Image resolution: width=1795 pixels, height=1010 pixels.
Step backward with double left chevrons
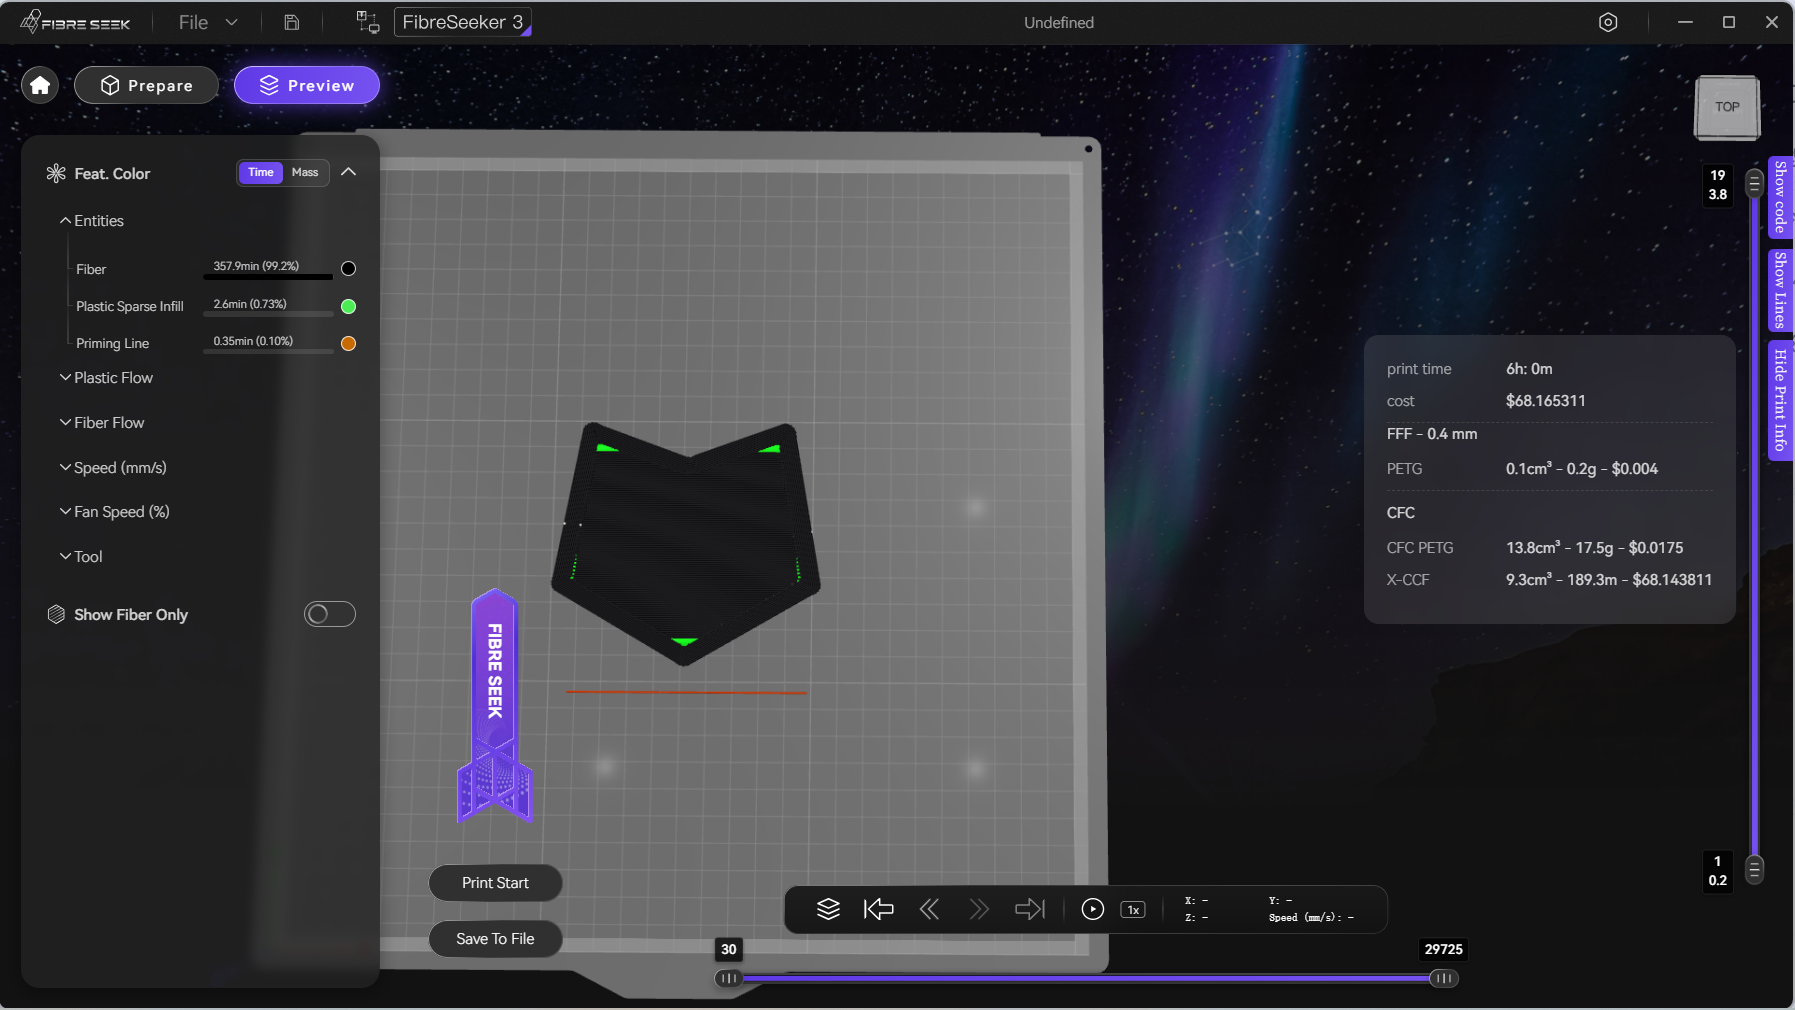(x=929, y=909)
